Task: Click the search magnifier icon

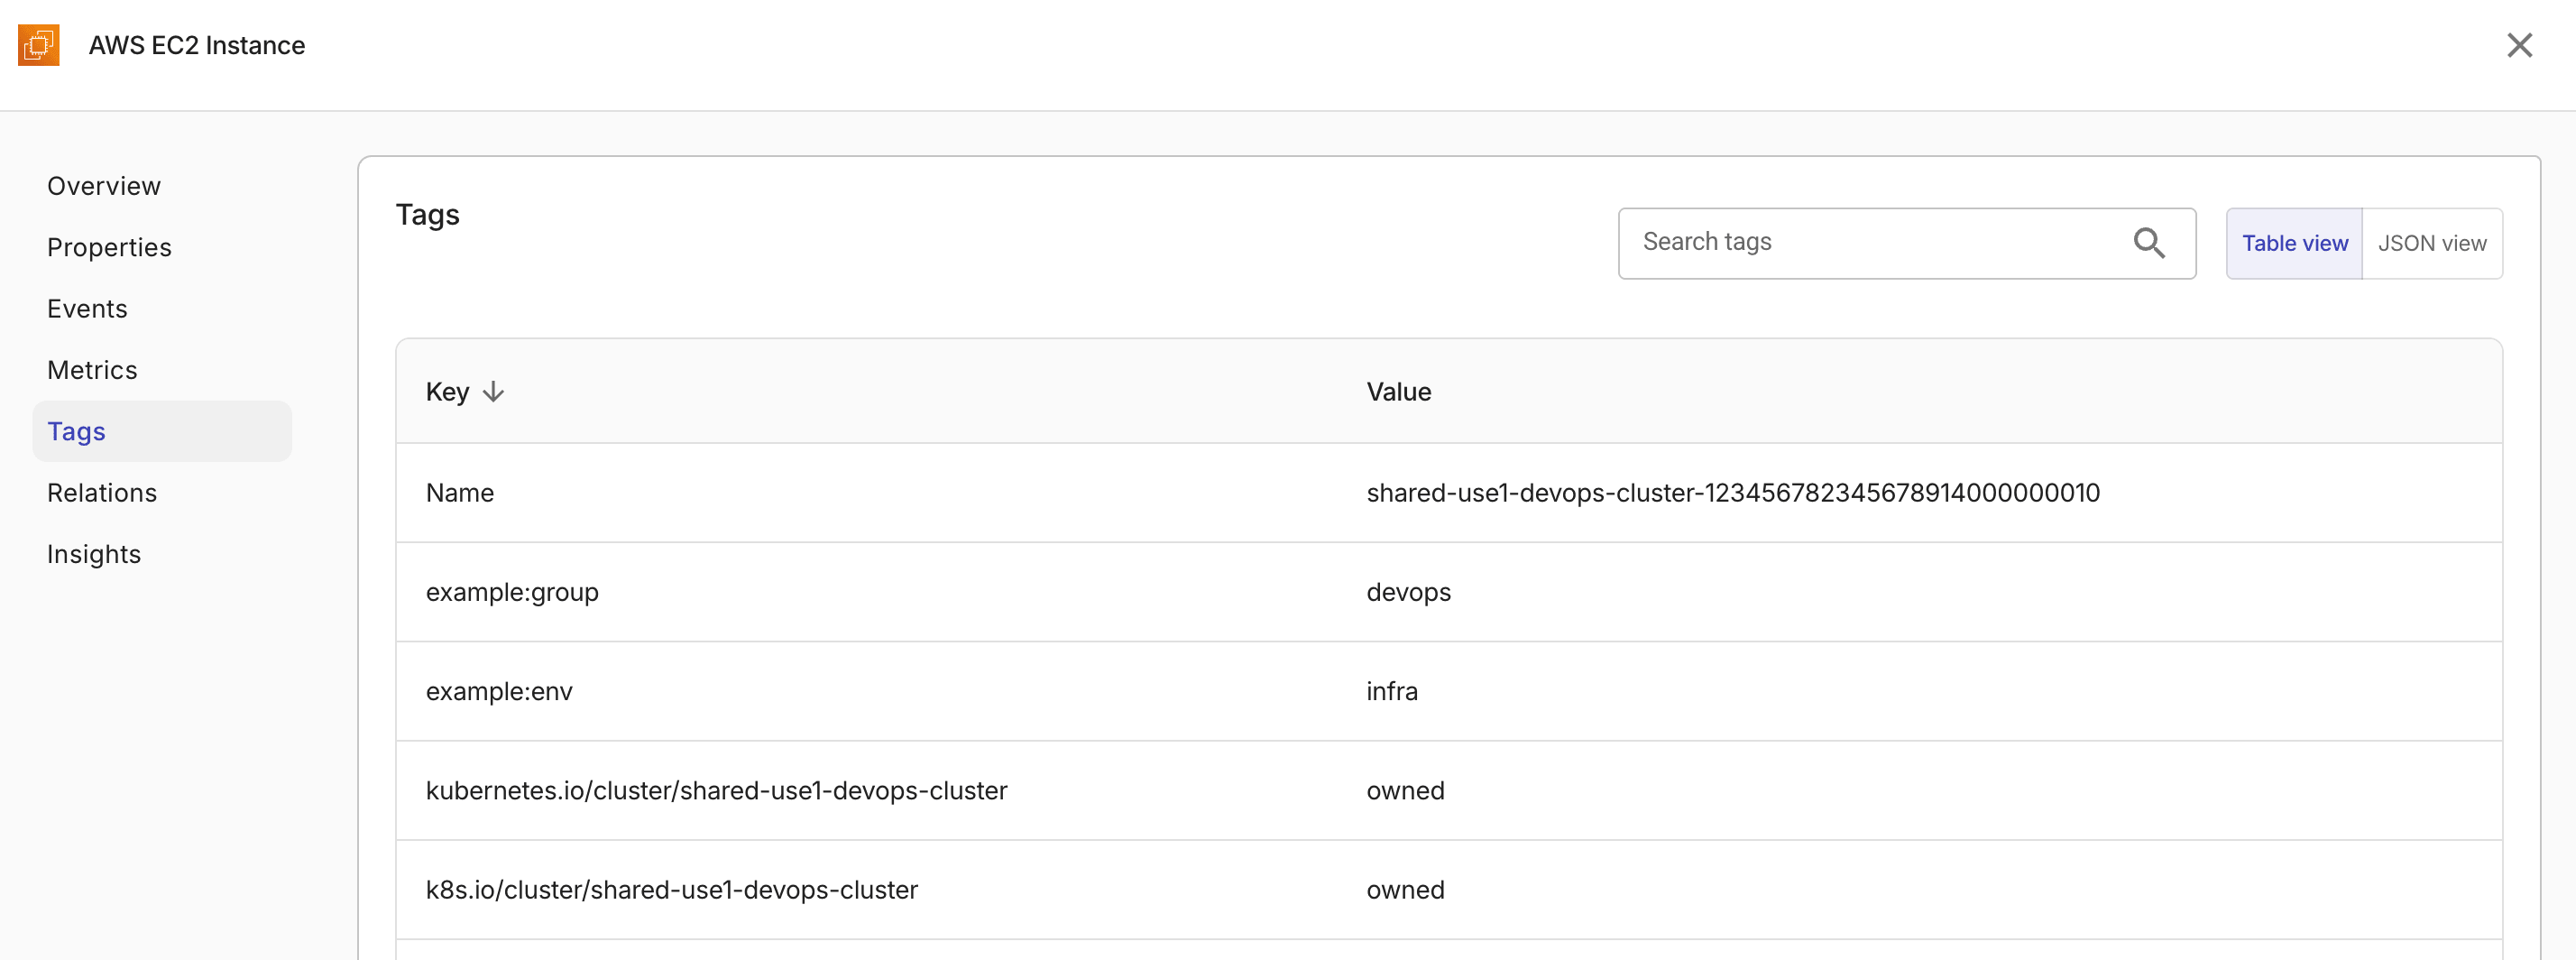Action: point(2149,243)
